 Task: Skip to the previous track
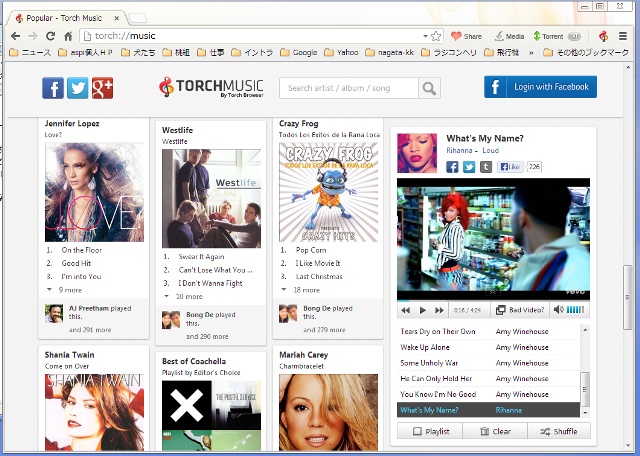tap(405, 310)
